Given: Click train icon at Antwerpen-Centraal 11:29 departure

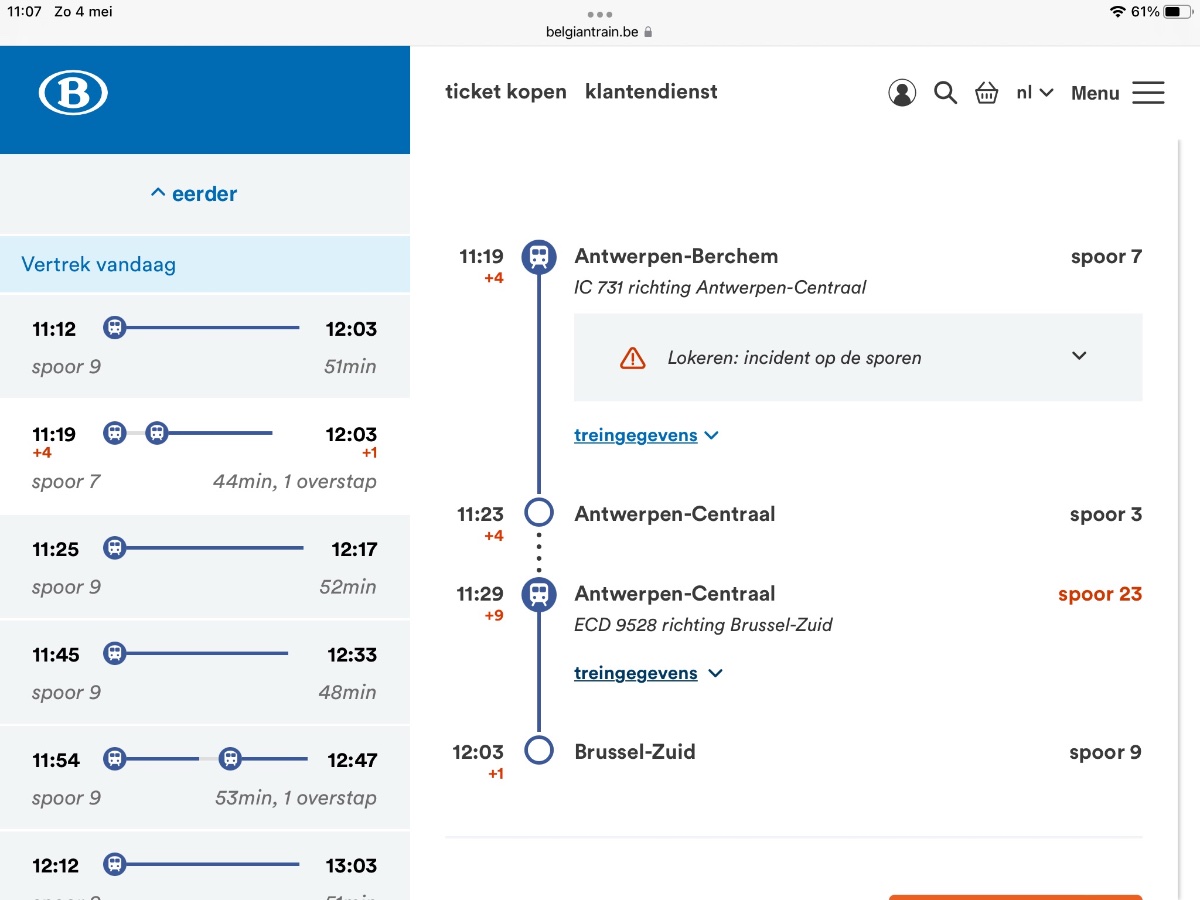Looking at the screenshot, I should pyautogui.click(x=539, y=594).
